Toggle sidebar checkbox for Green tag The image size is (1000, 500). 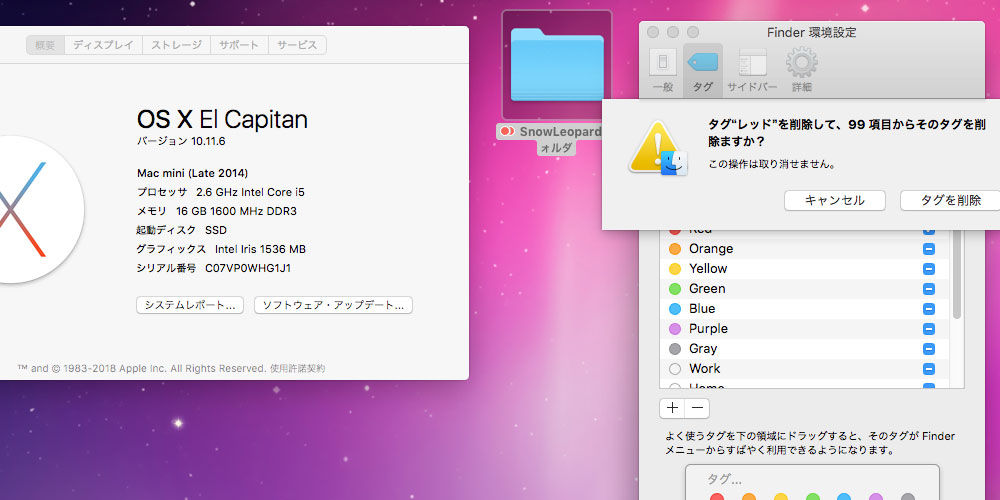pyautogui.click(x=929, y=289)
